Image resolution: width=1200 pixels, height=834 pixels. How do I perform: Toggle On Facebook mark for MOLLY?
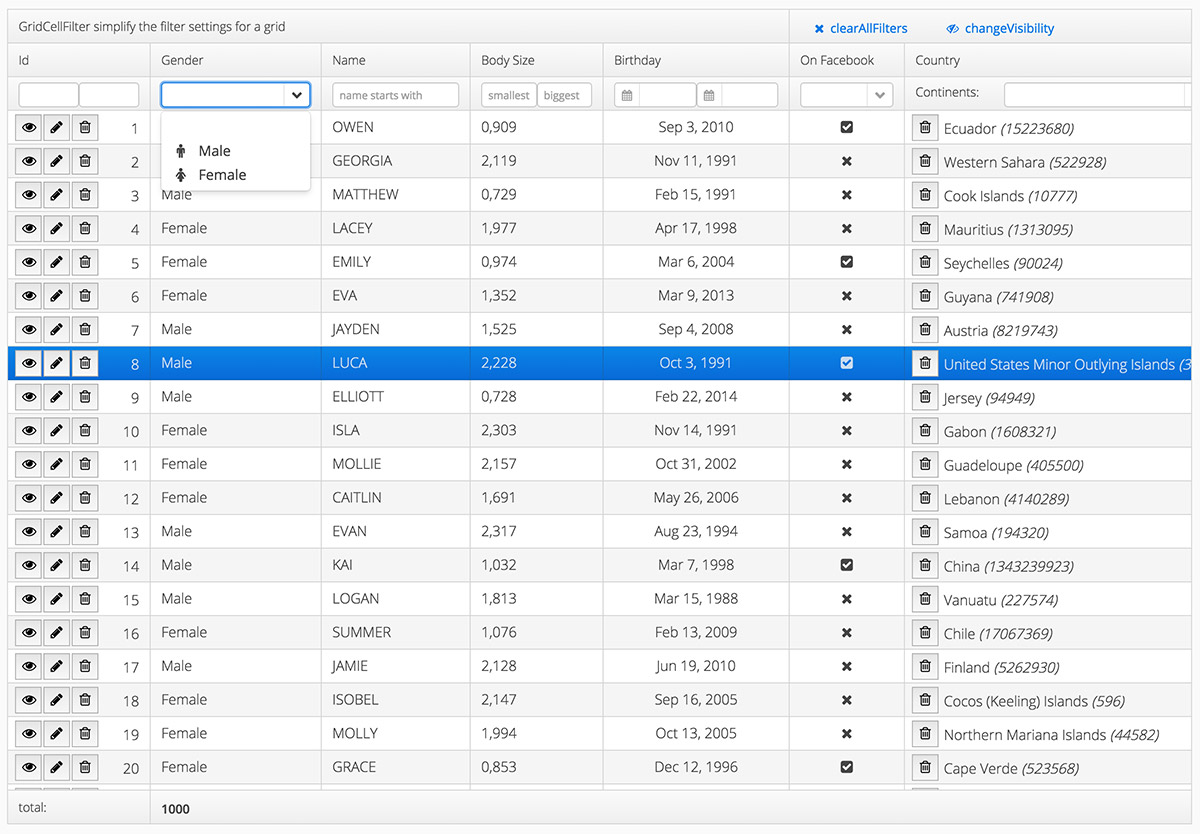click(x=847, y=734)
